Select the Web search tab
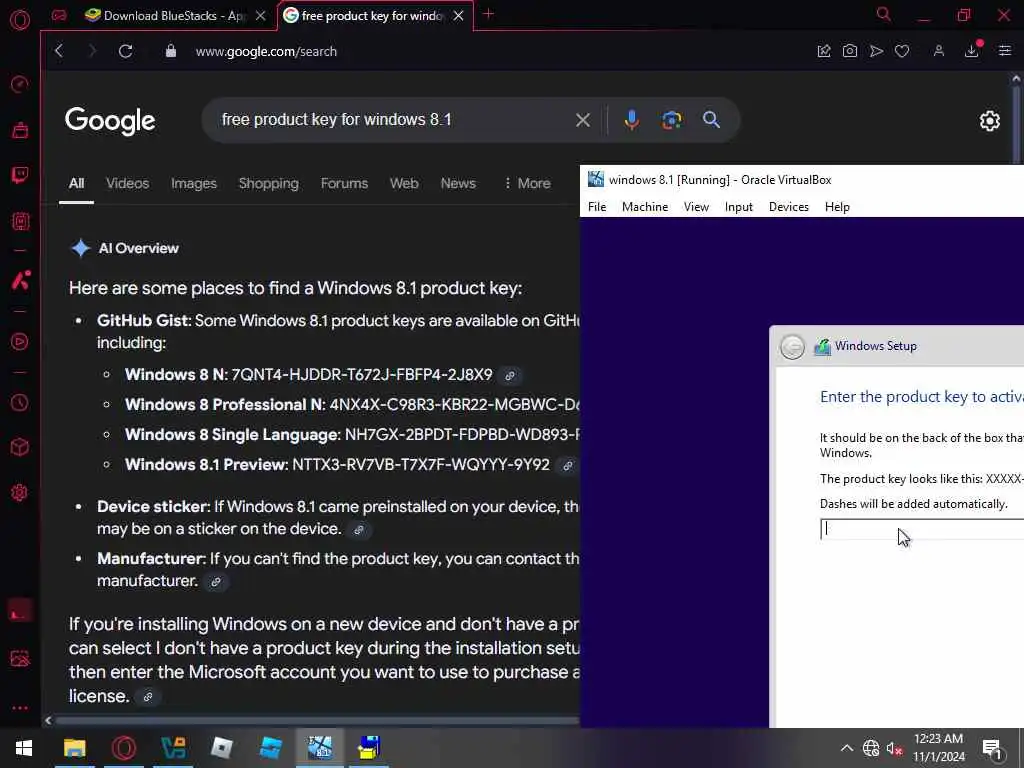Image resolution: width=1024 pixels, height=768 pixels. [404, 184]
